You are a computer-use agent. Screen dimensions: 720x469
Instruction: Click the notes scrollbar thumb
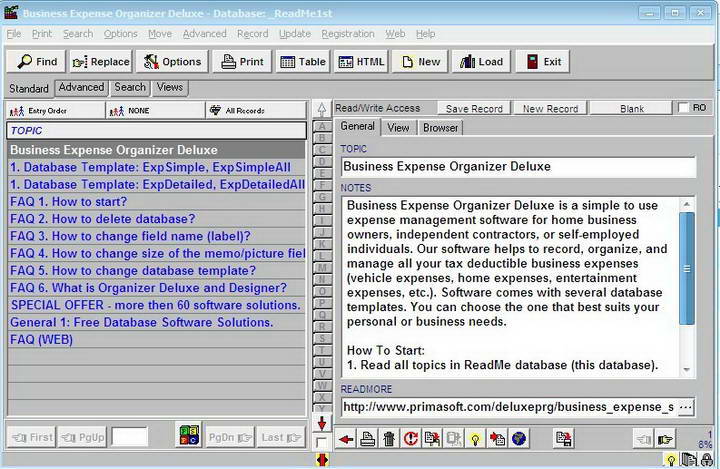point(686,268)
